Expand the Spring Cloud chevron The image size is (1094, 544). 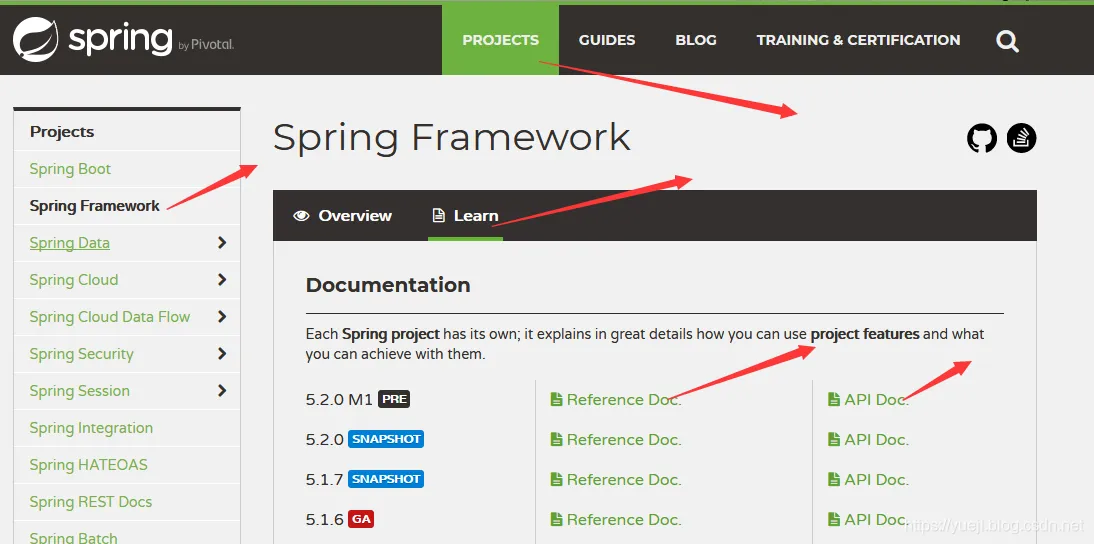pos(222,280)
